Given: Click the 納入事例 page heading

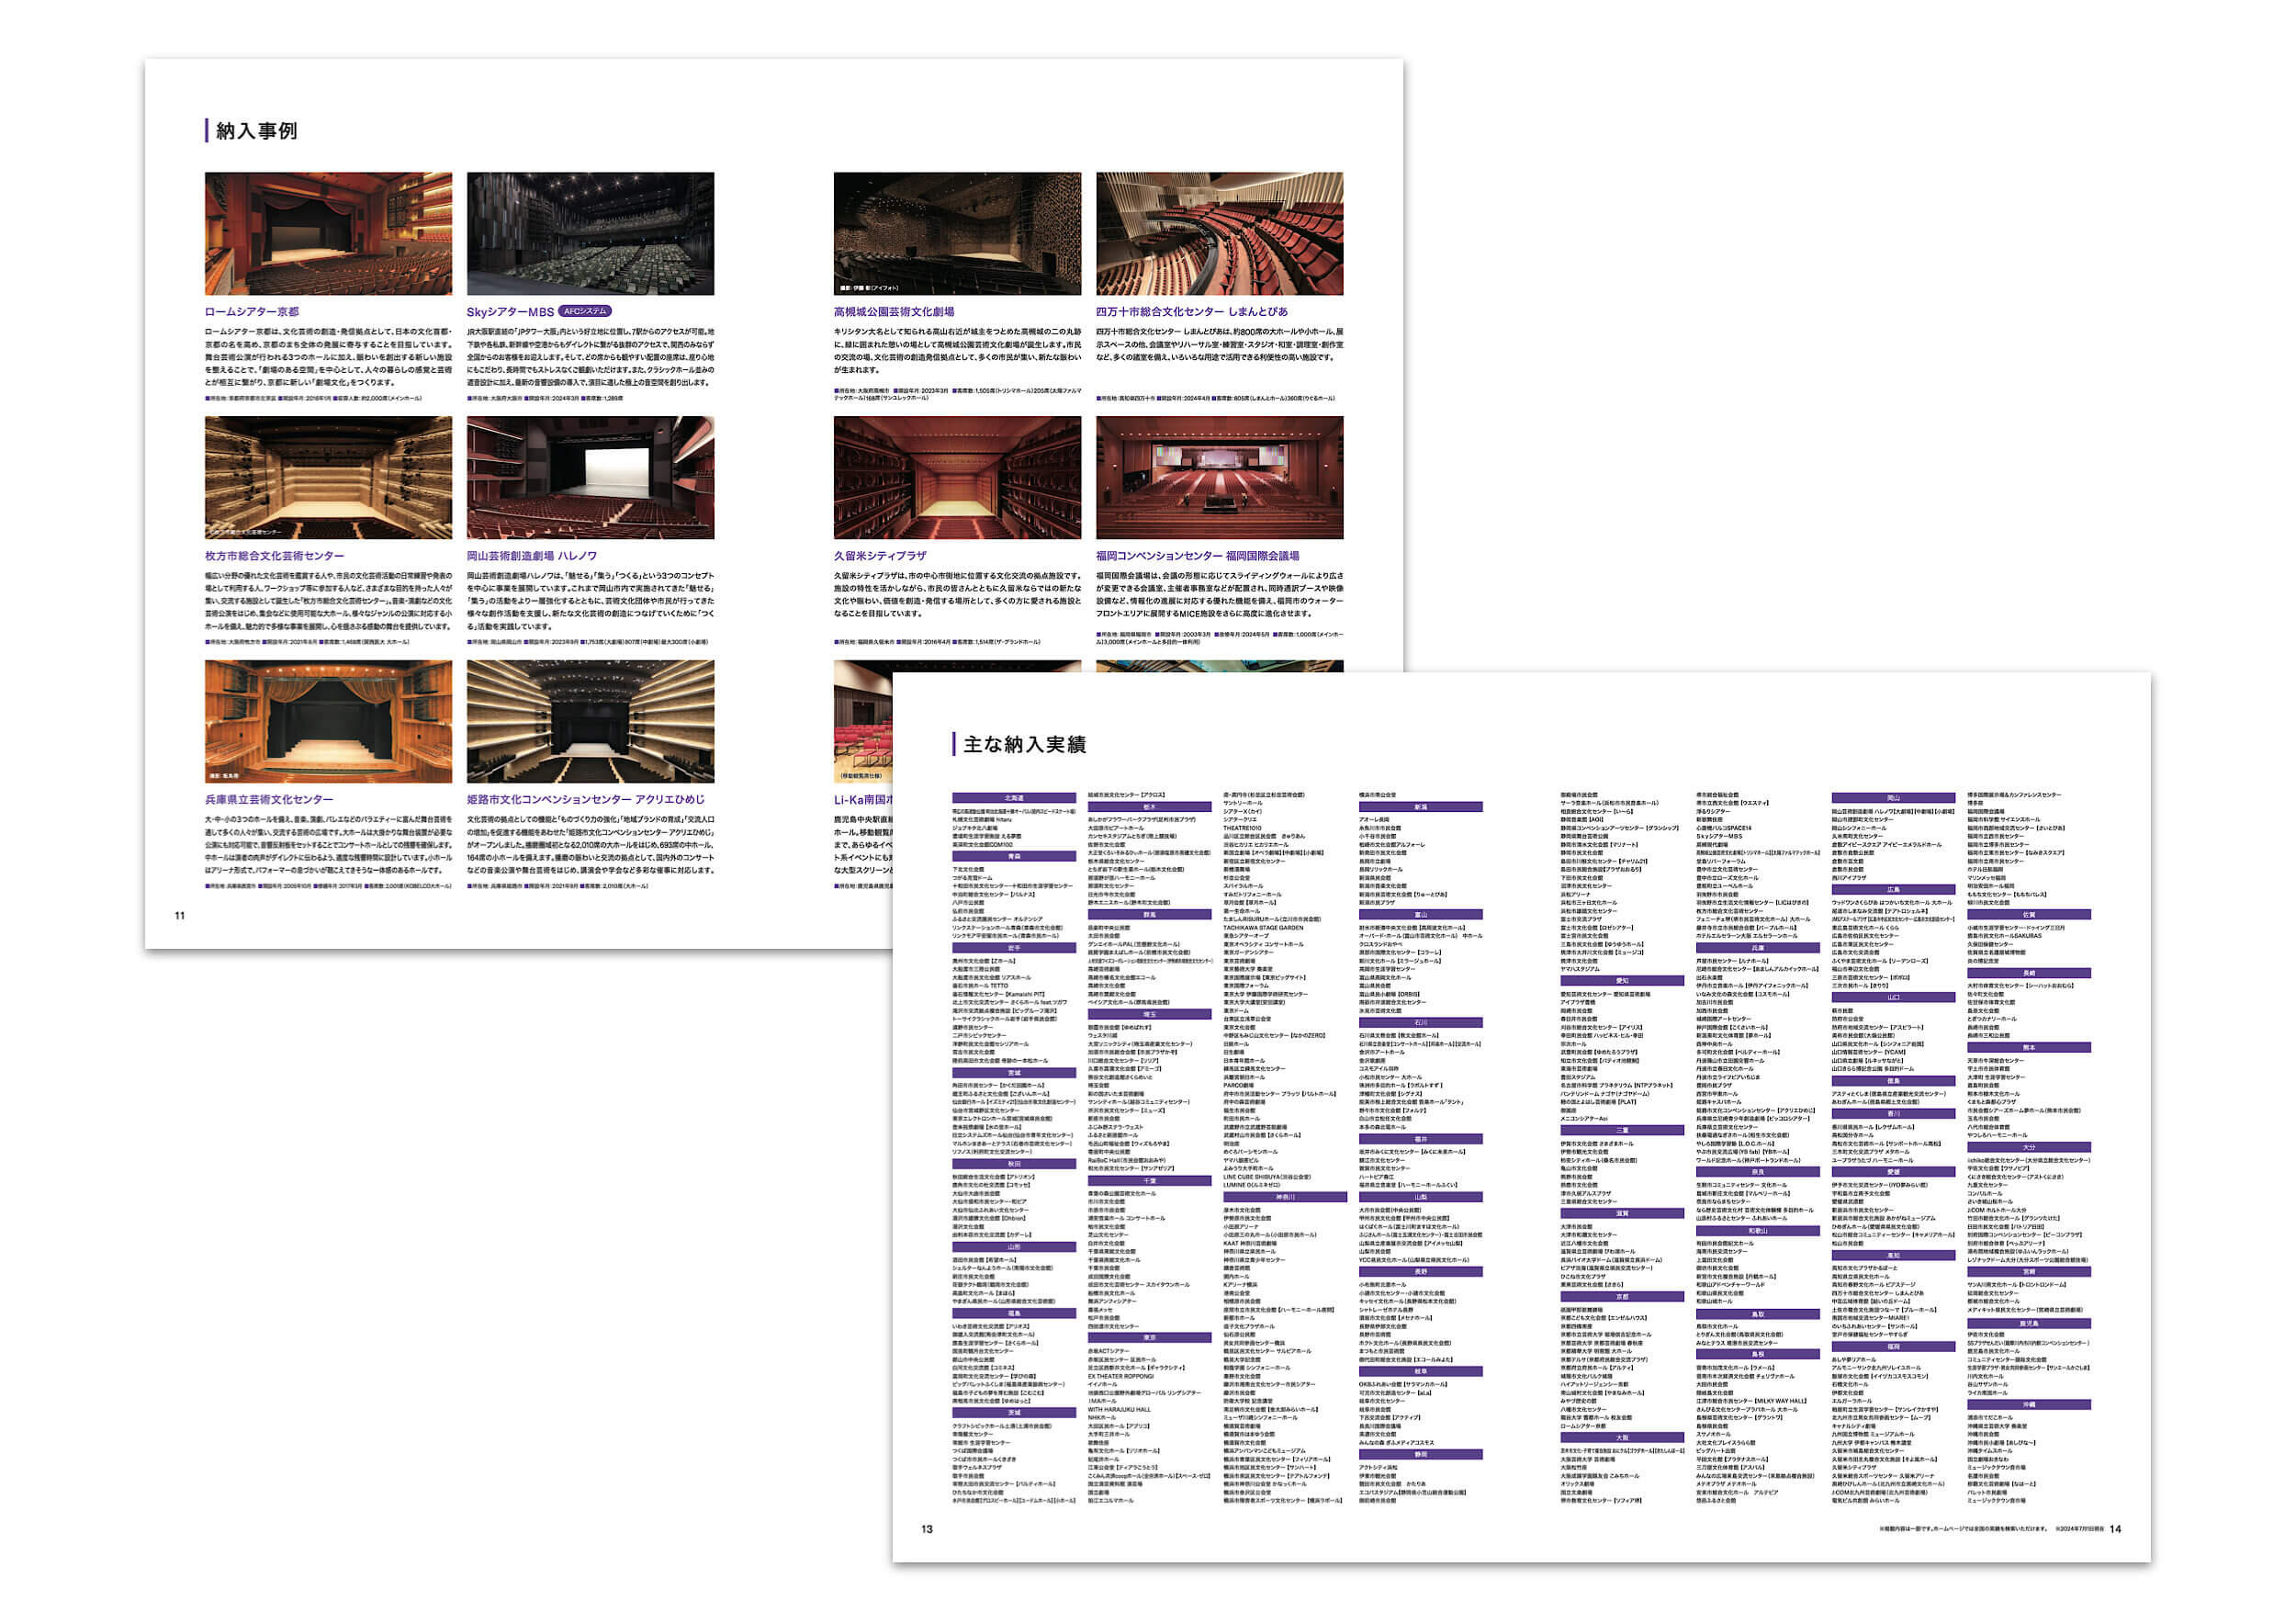Looking at the screenshot, I should tap(256, 131).
